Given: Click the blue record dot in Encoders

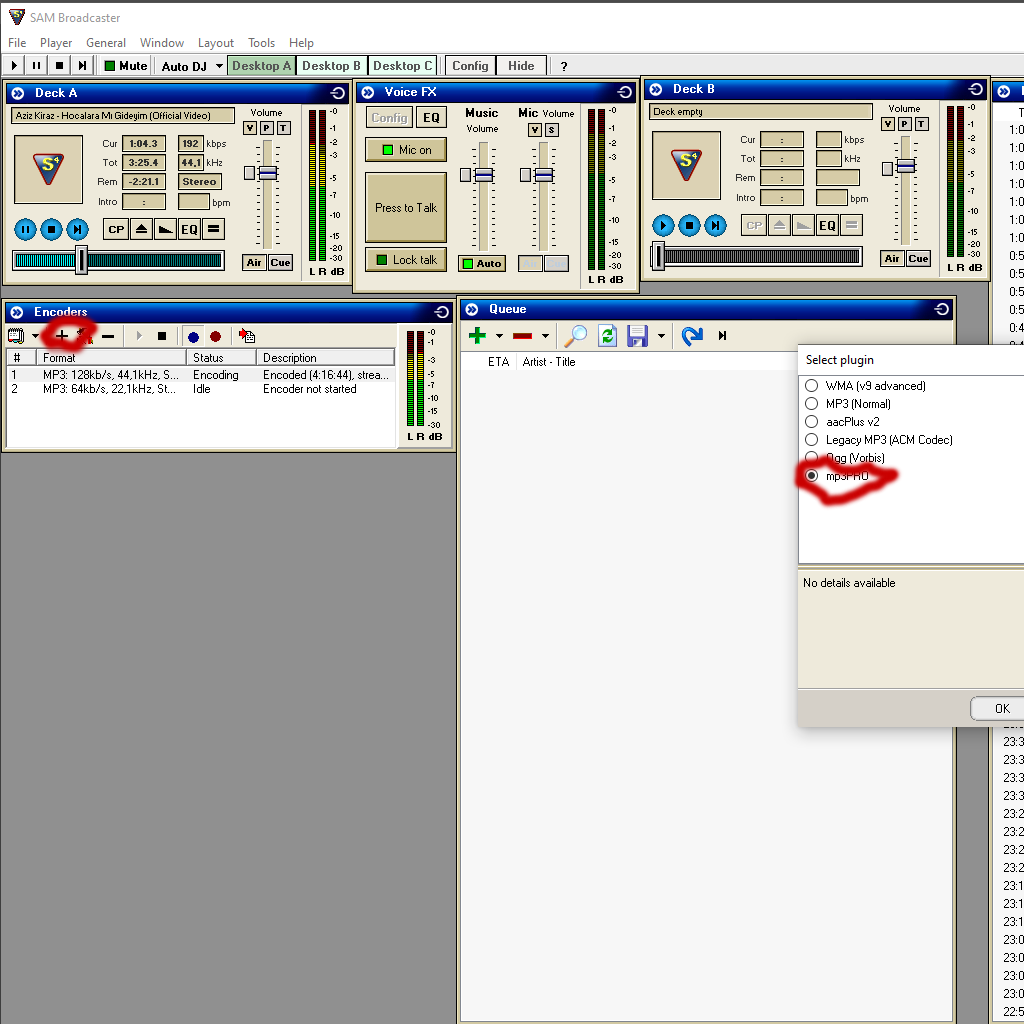Looking at the screenshot, I should tap(193, 336).
